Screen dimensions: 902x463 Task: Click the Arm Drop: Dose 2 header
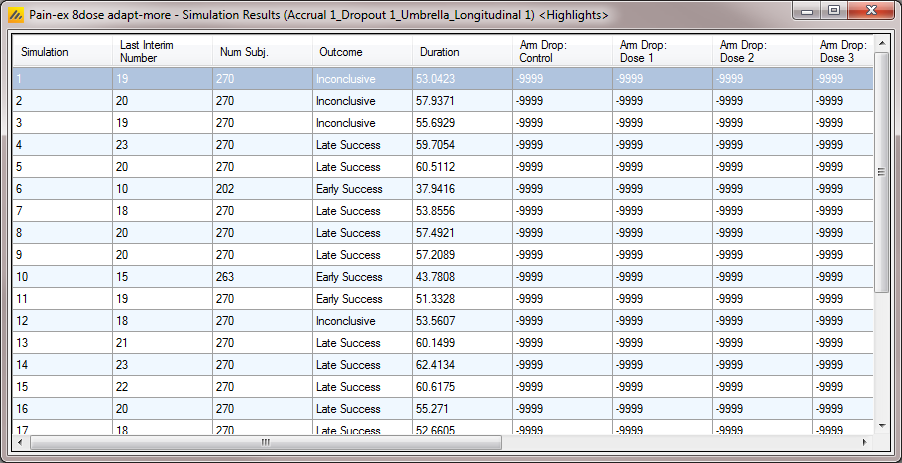pos(762,52)
